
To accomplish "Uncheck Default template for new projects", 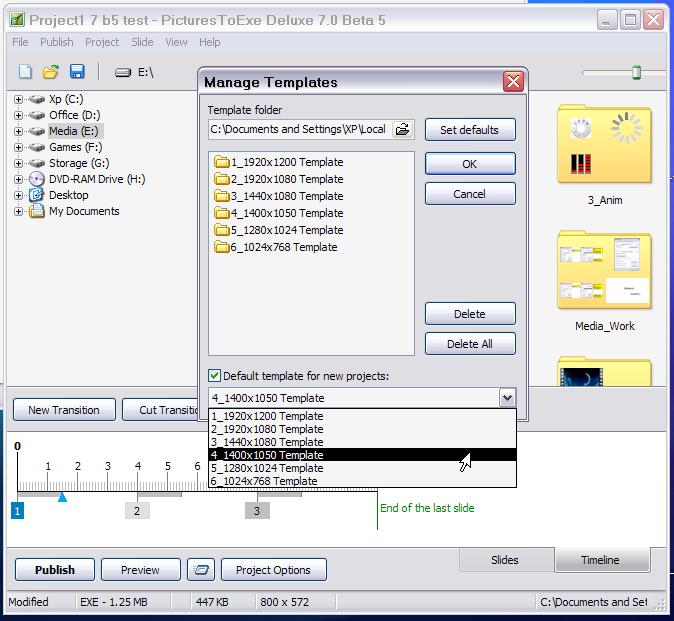I will click(x=215, y=376).
